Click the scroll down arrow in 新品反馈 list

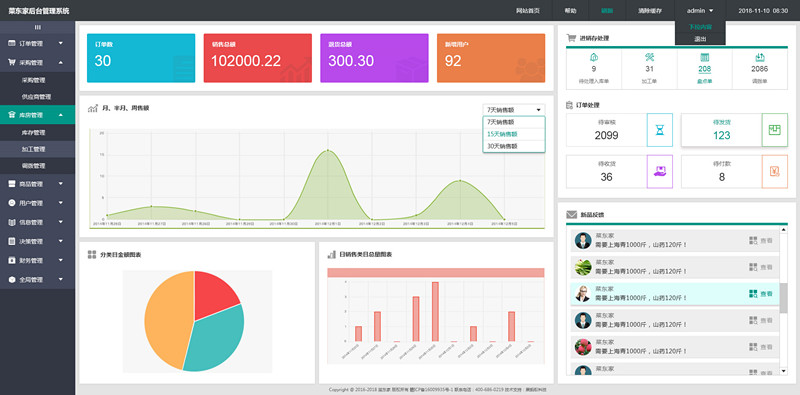pos(783,371)
